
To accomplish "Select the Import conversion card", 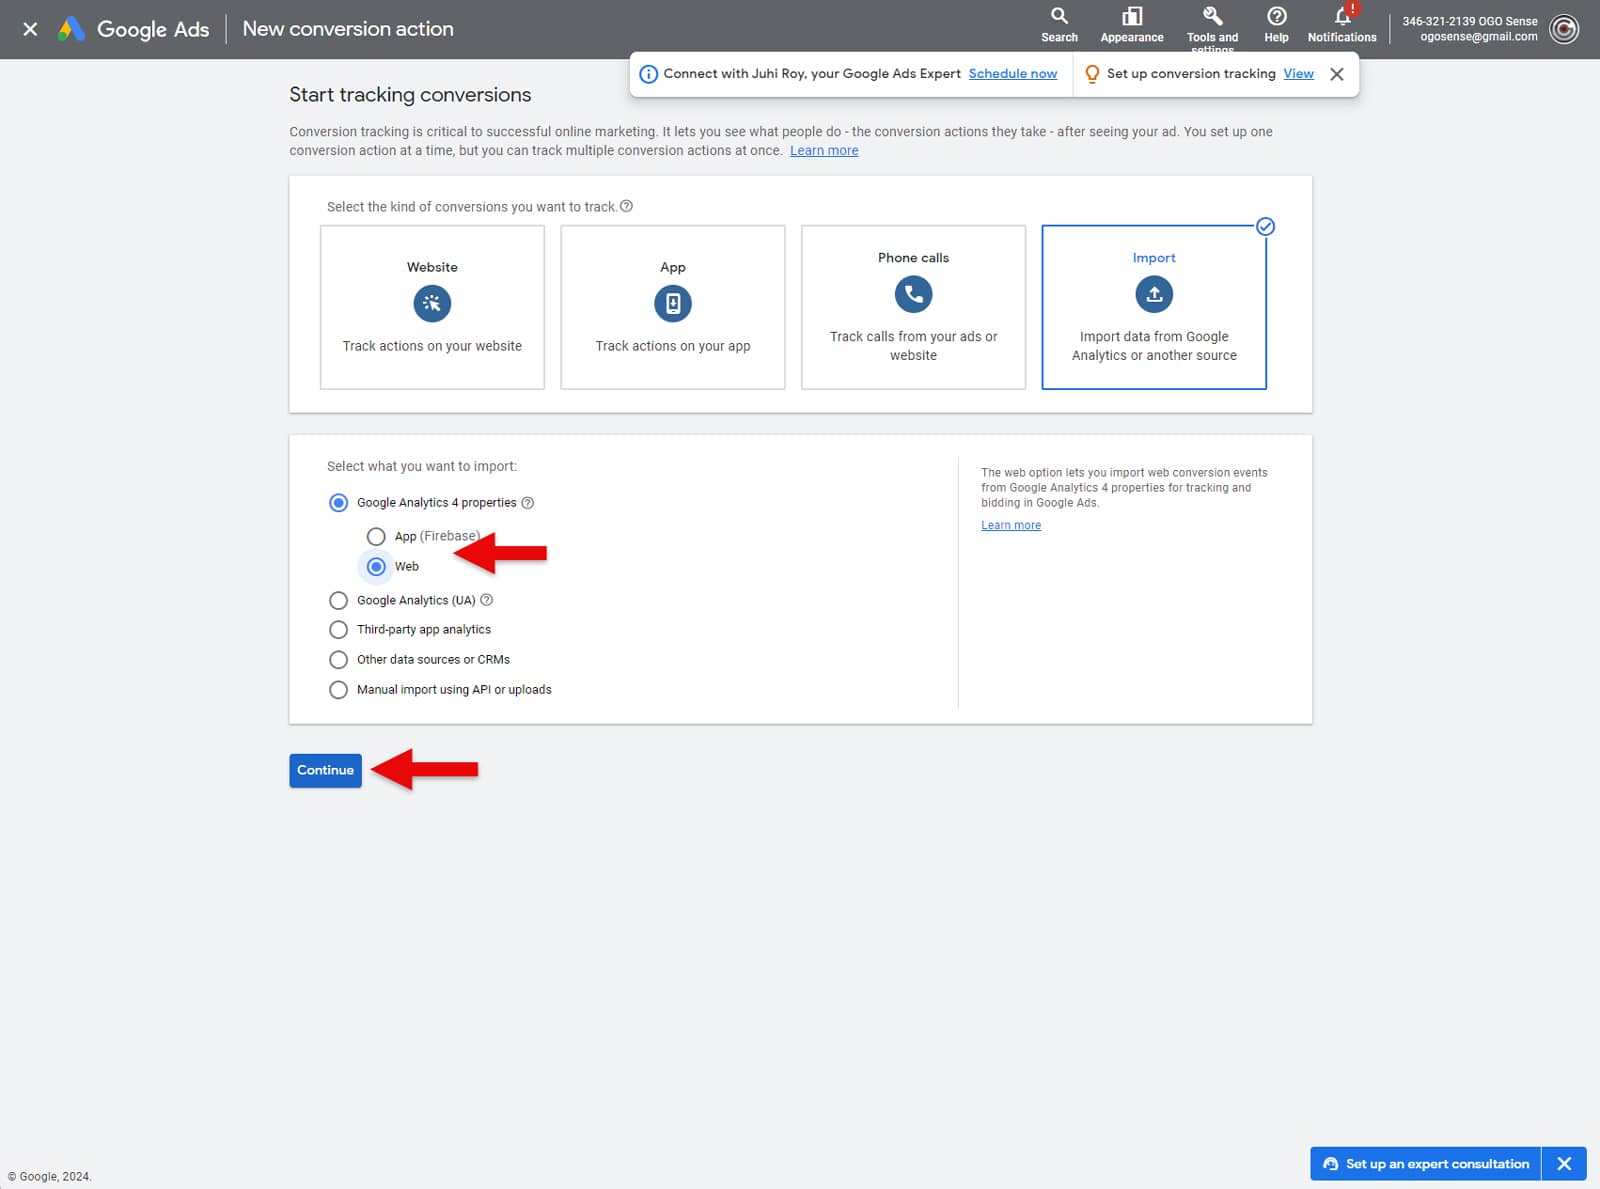I will pos(1153,306).
